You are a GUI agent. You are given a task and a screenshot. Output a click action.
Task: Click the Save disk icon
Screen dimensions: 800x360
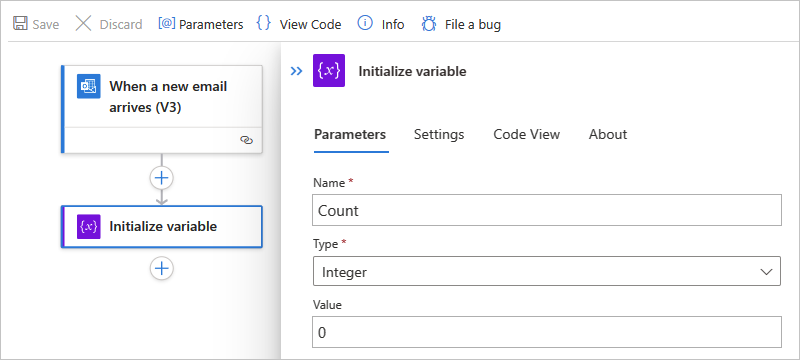(x=20, y=24)
